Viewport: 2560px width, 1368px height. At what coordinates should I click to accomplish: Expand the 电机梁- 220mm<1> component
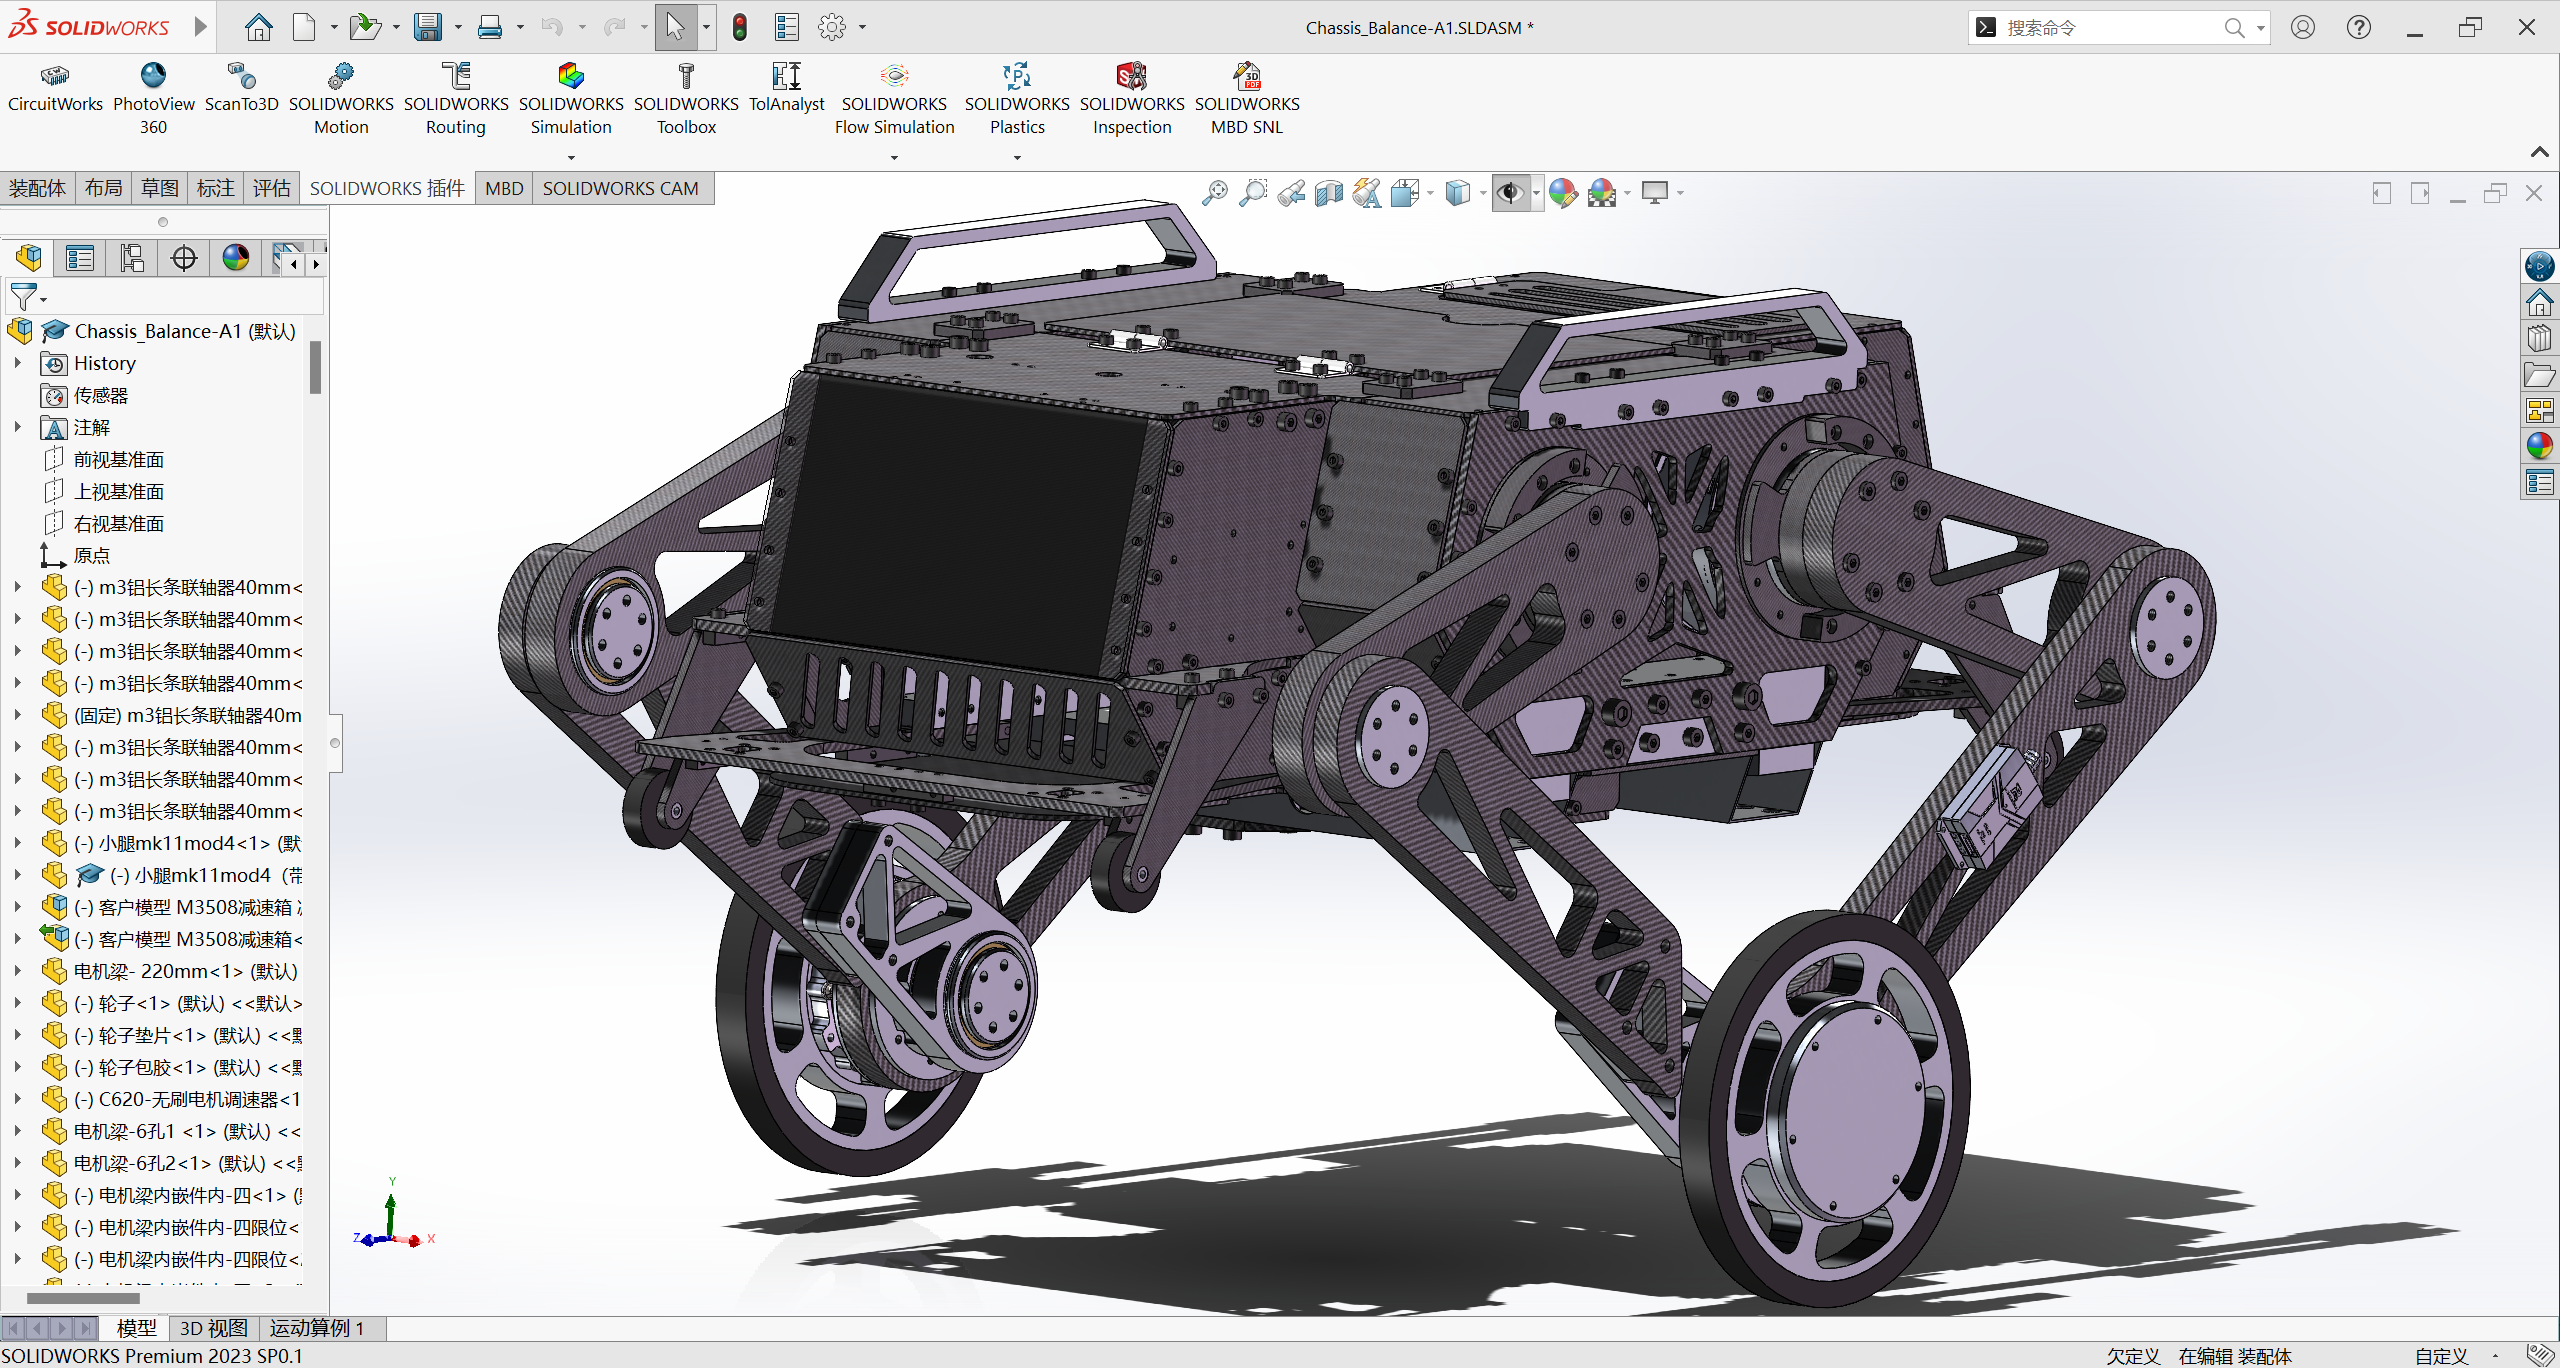[18, 971]
